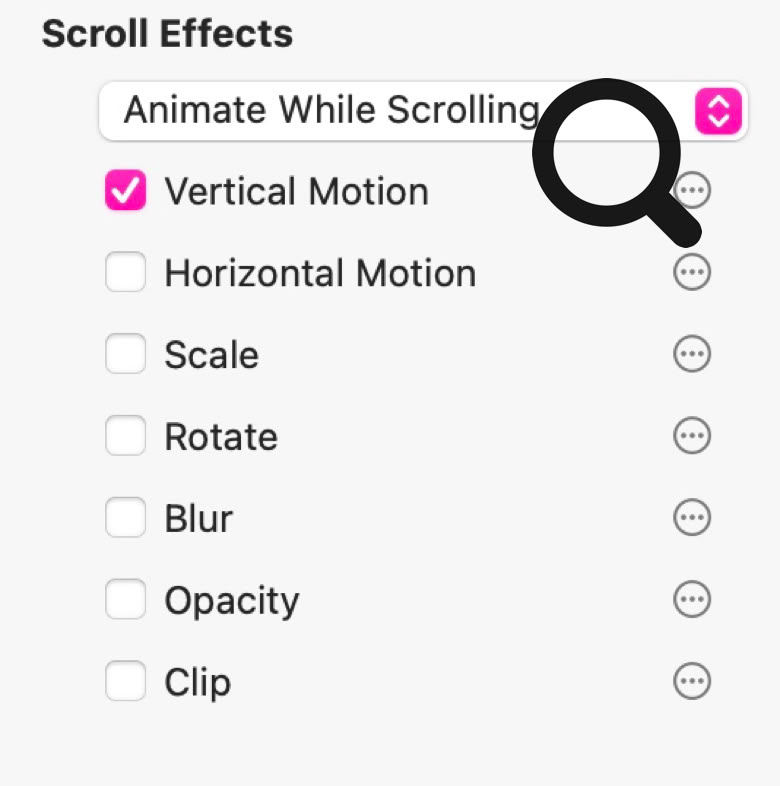780x786 pixels.
Task: Open Opacity effect ellipsis menu
Action: pos(692,600)
